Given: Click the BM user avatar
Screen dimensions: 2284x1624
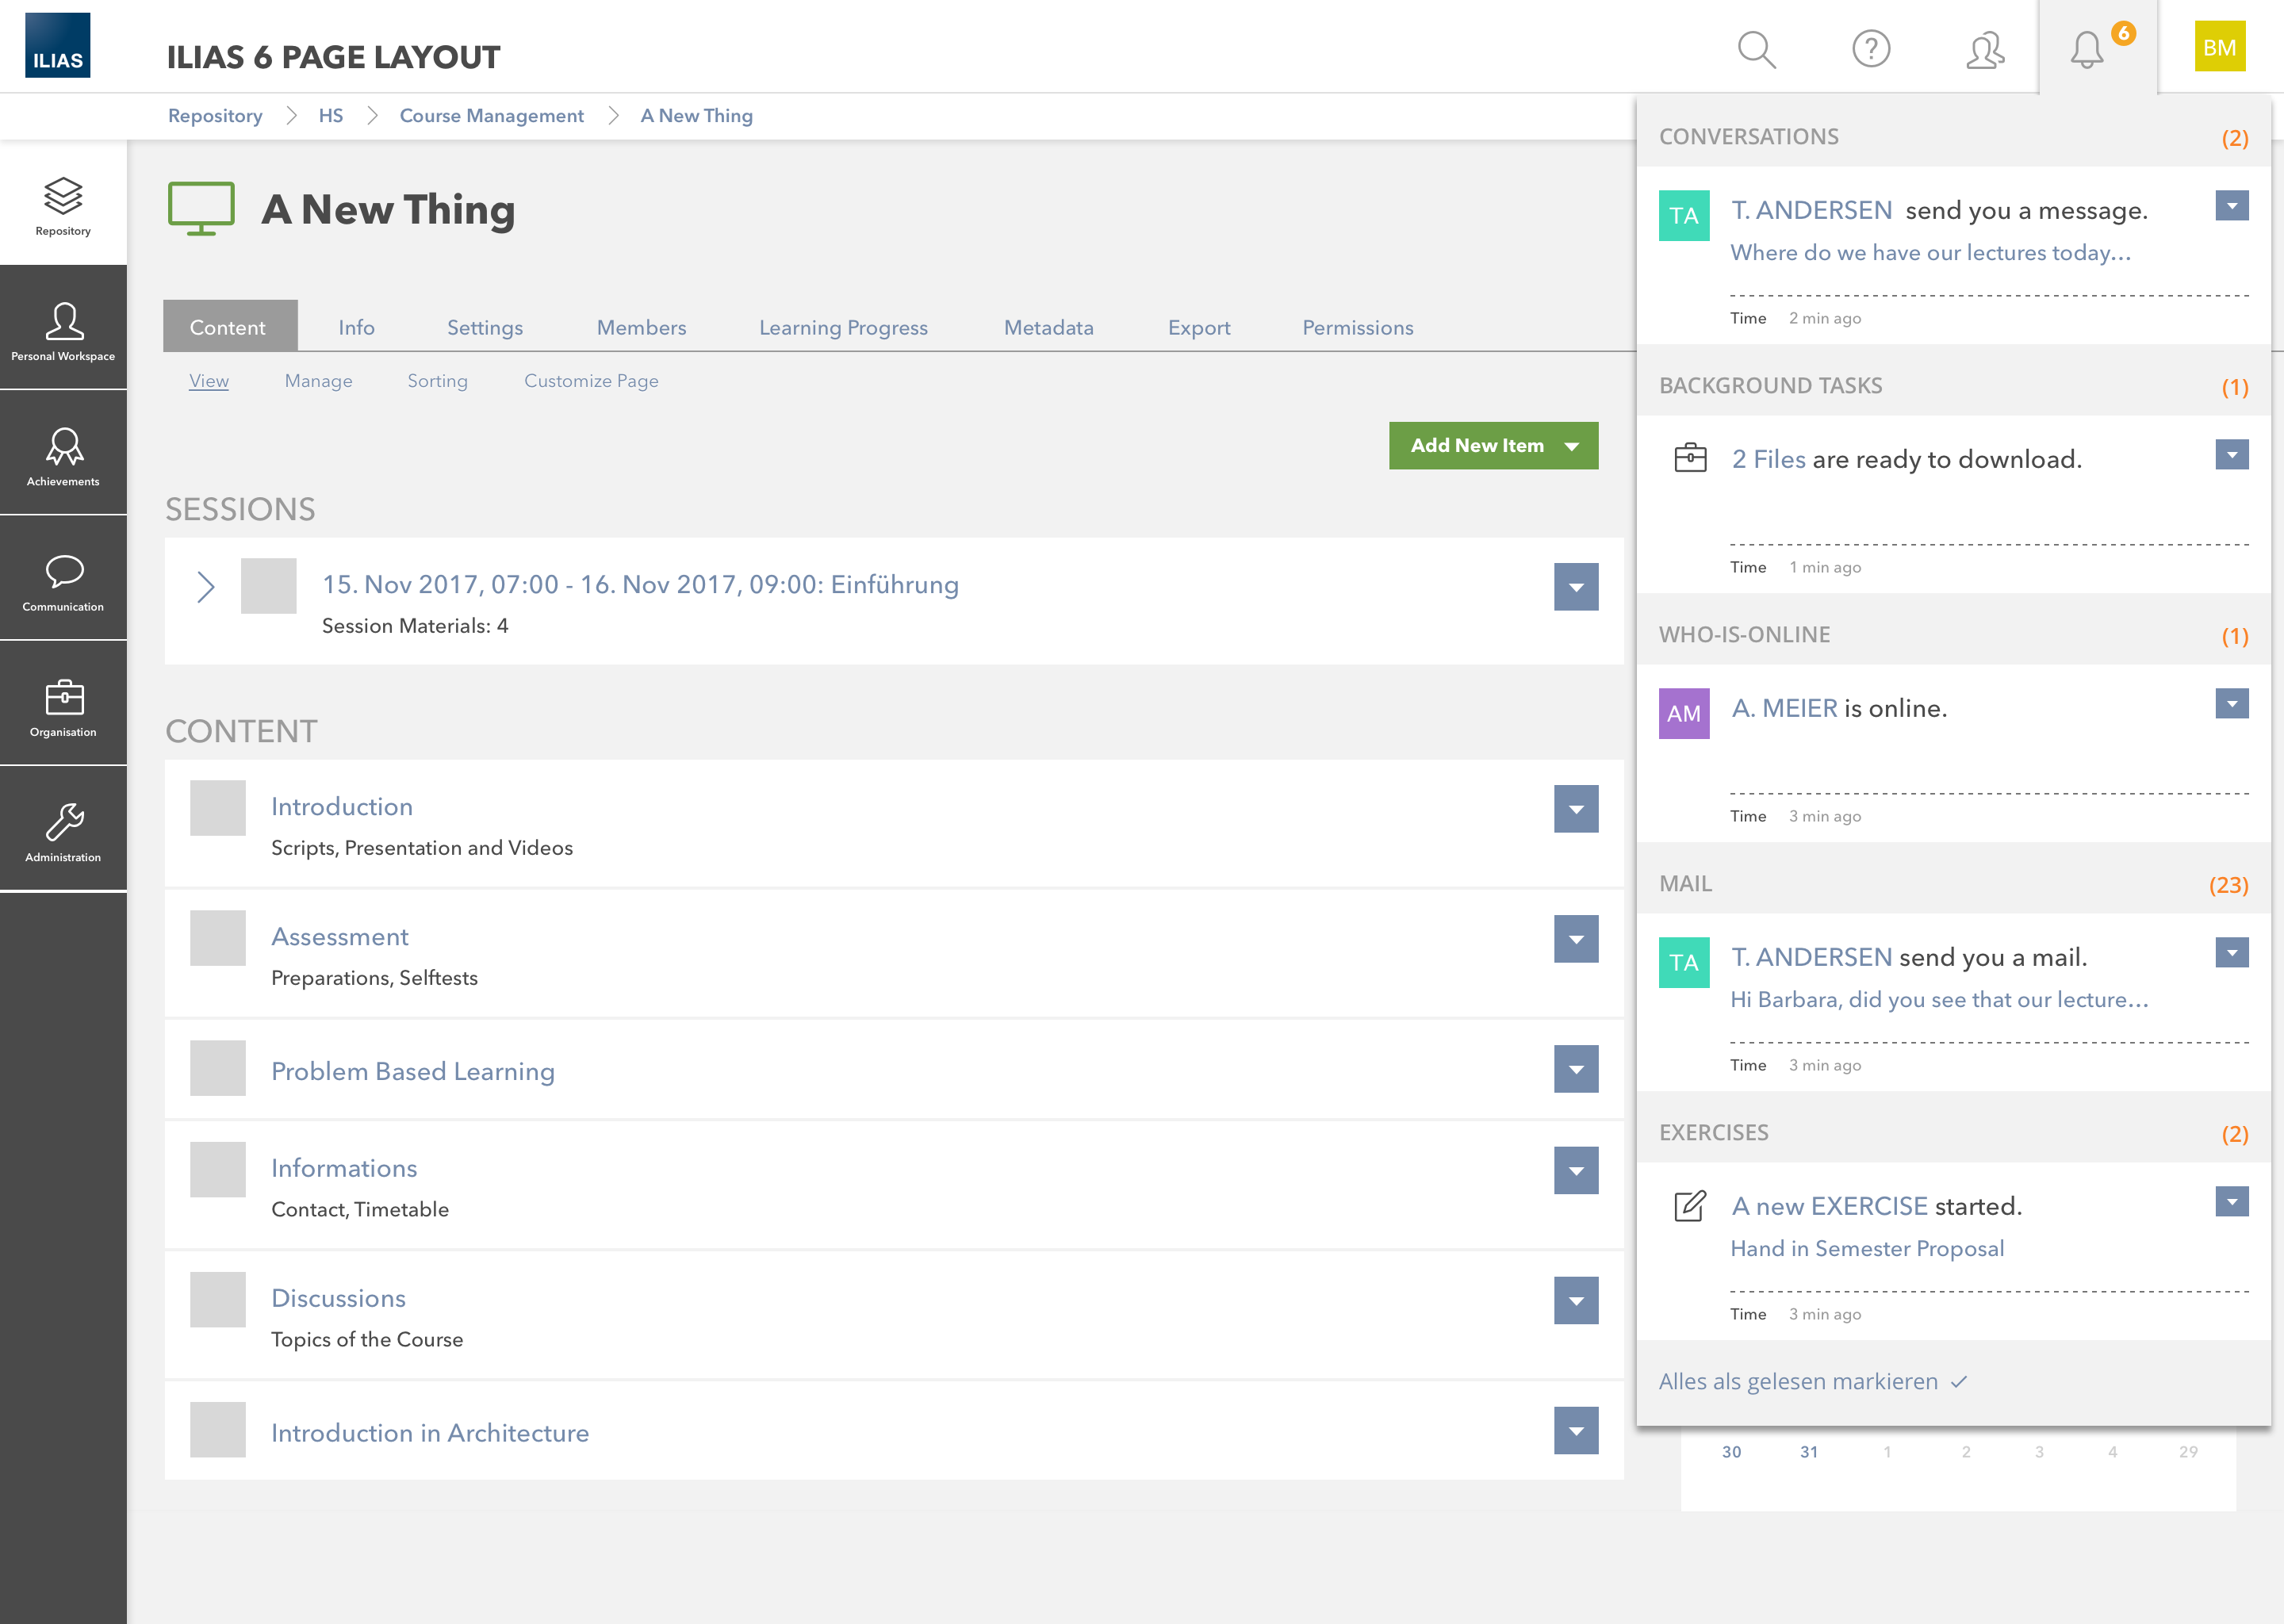Looking at the screenshot, I should click(x=2219, y=47).
